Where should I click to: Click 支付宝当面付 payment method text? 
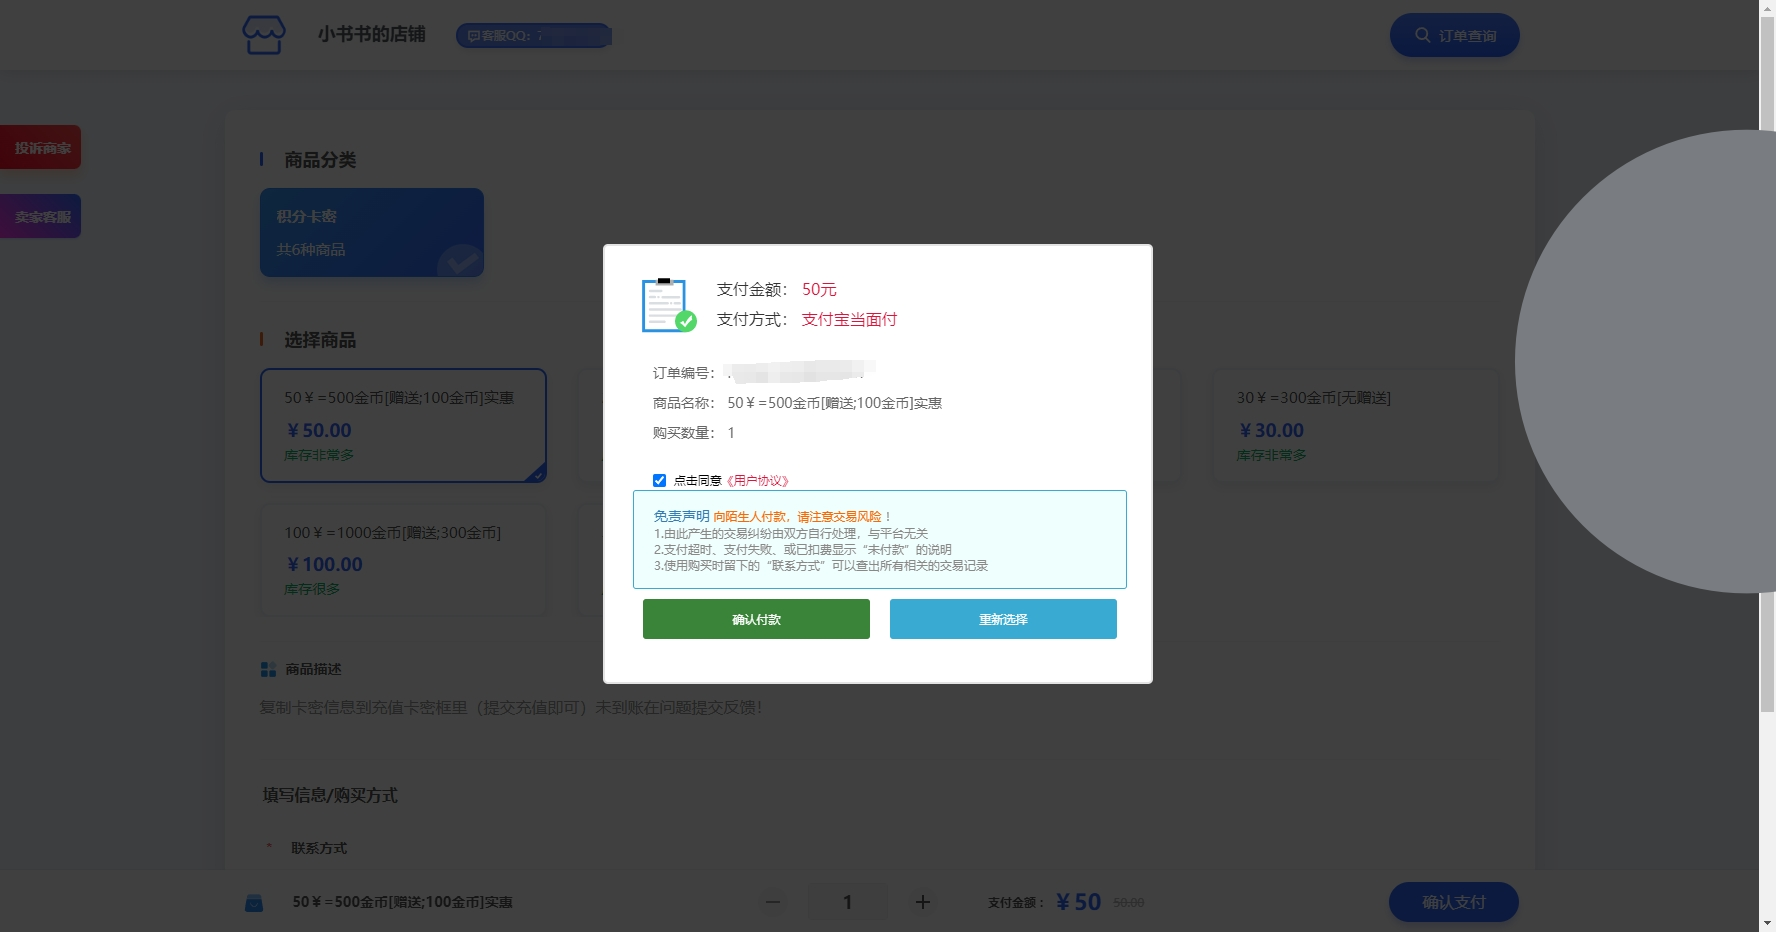point(849,319)
